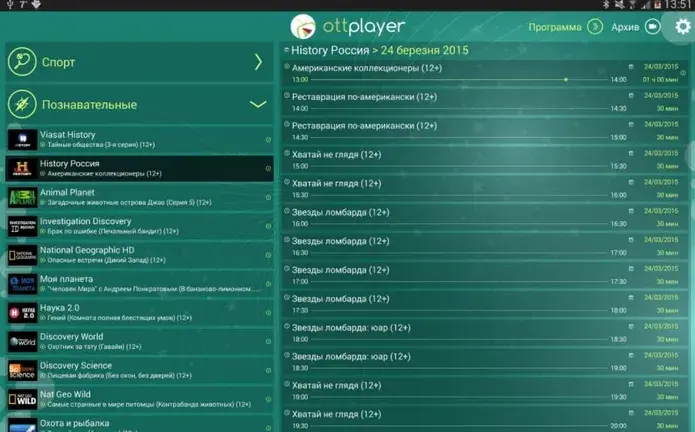Click the Познавательные compass category icon
Screen dimensions: 695x432
click(x=22, y=105)
